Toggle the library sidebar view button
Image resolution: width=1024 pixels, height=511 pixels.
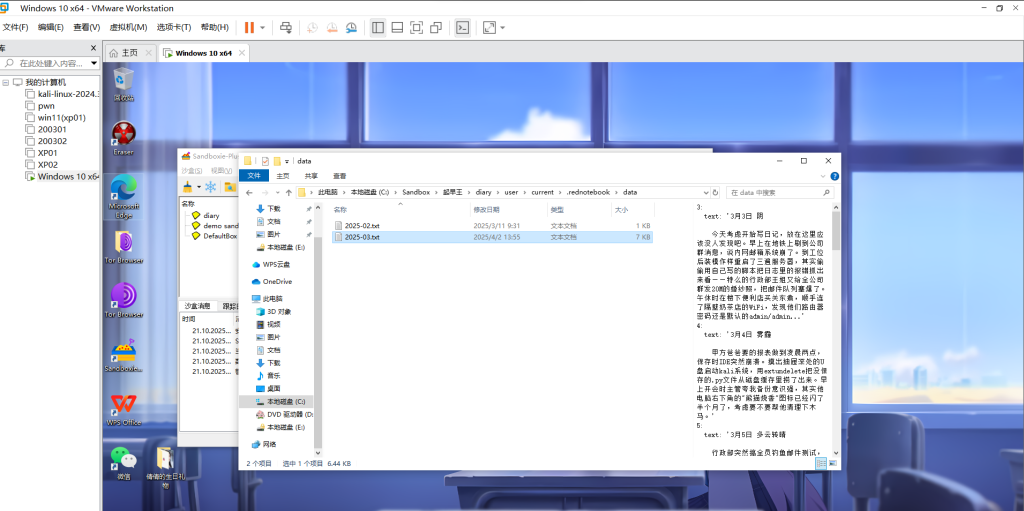(378, 27)
